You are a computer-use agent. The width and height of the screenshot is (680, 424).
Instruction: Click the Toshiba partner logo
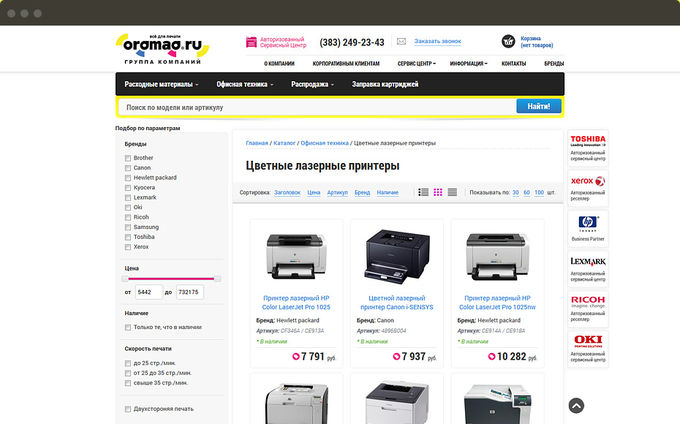pos(587,139)
